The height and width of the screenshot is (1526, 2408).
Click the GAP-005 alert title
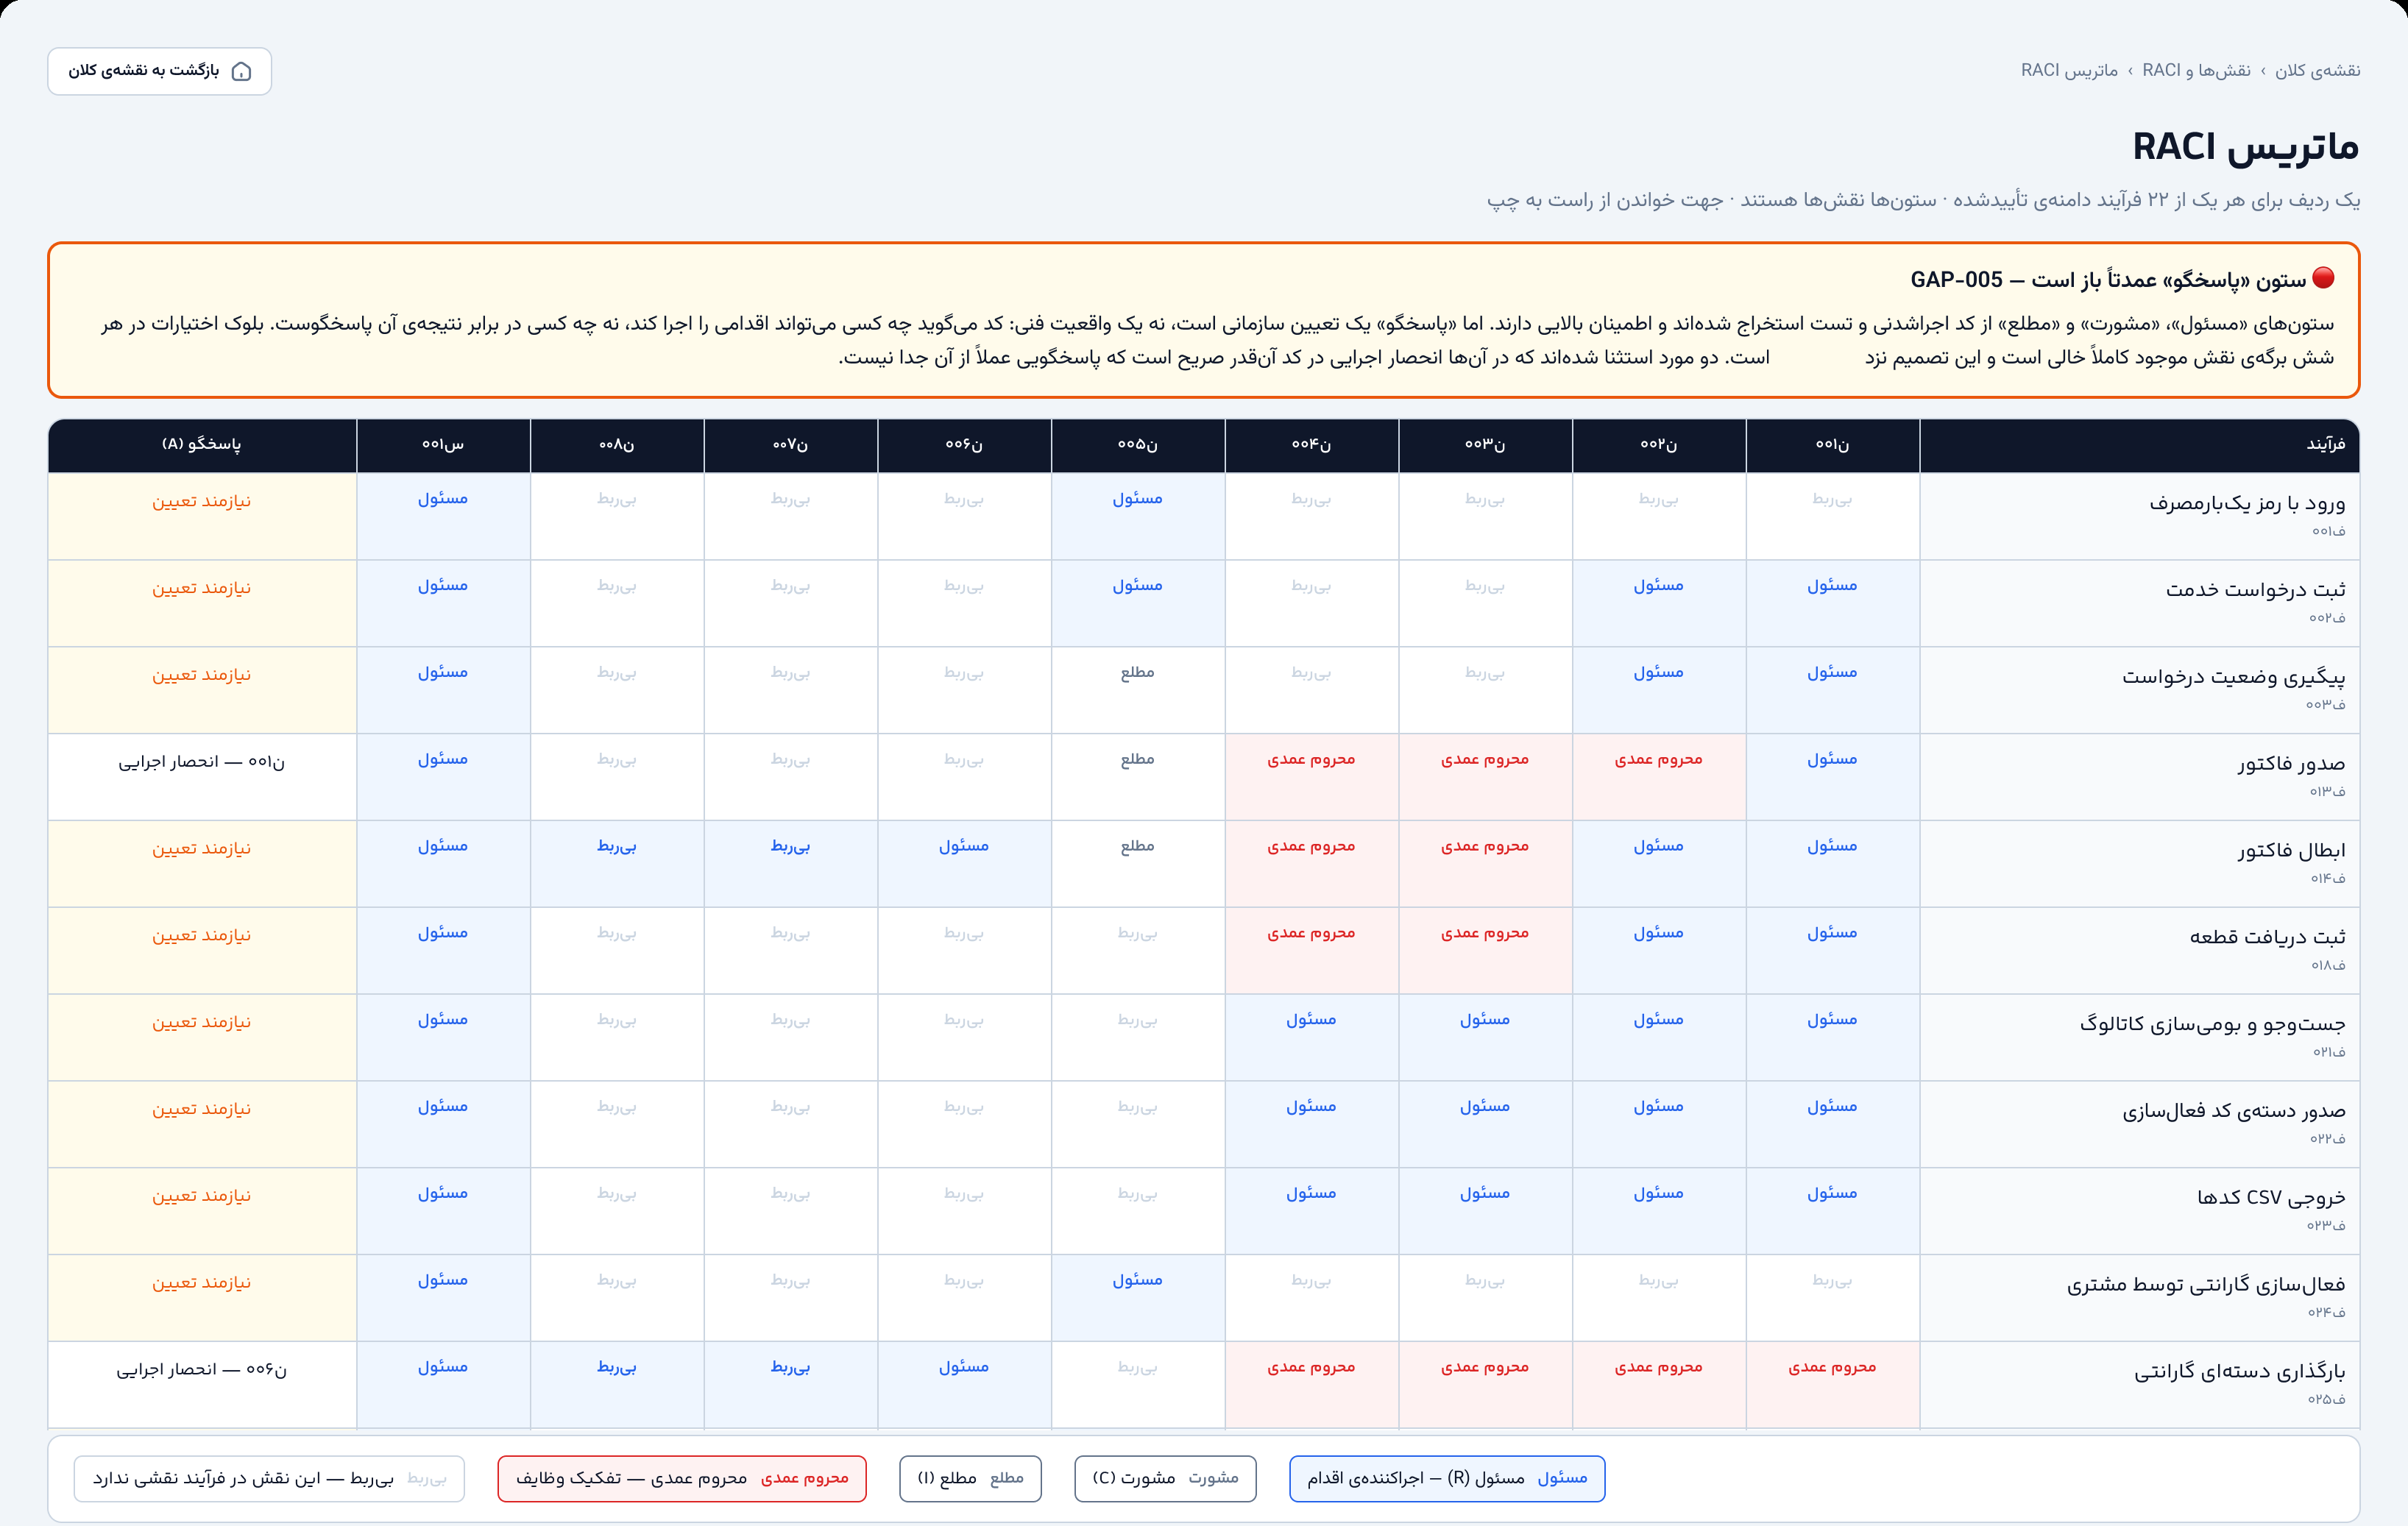[2108, 279]
